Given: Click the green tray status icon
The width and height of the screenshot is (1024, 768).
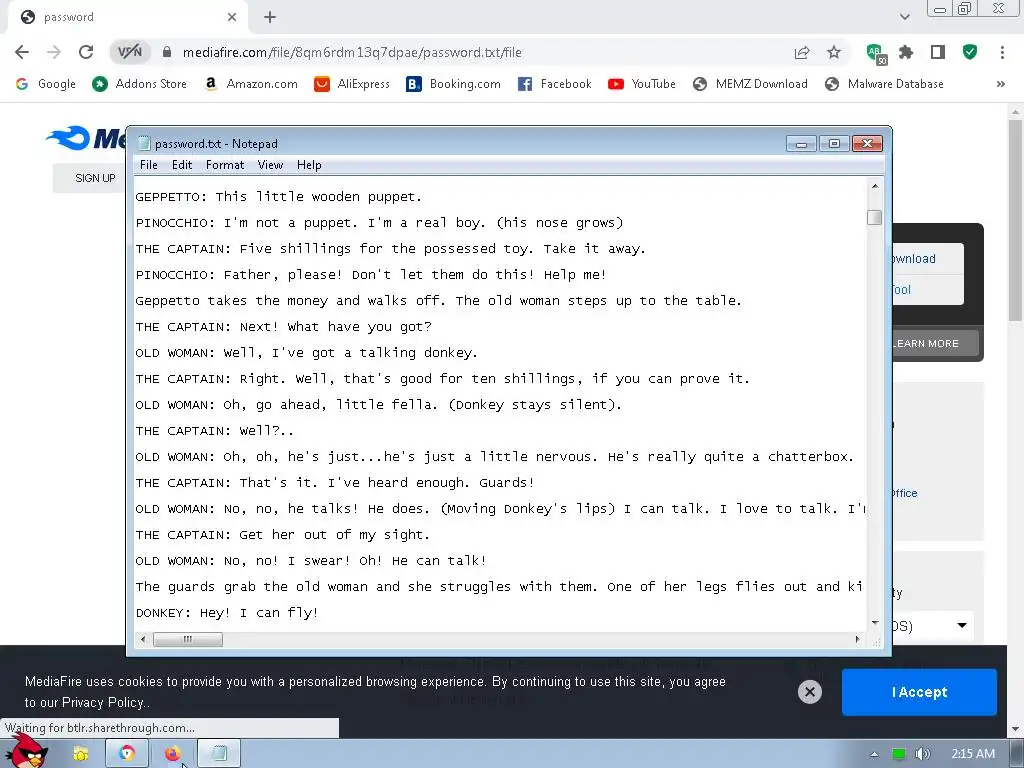Looking at the screenshot, I should tap(899, 754).
